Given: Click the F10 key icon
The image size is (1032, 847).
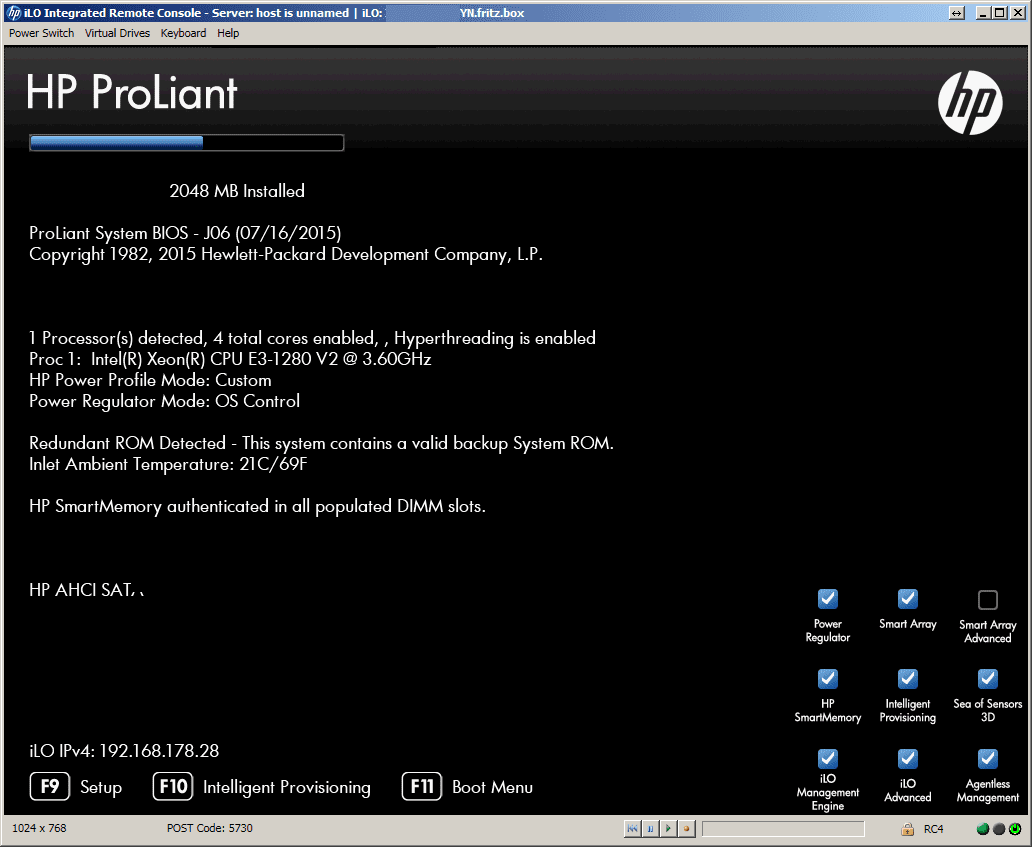Looking at the screenshot, I should [173, 786].
